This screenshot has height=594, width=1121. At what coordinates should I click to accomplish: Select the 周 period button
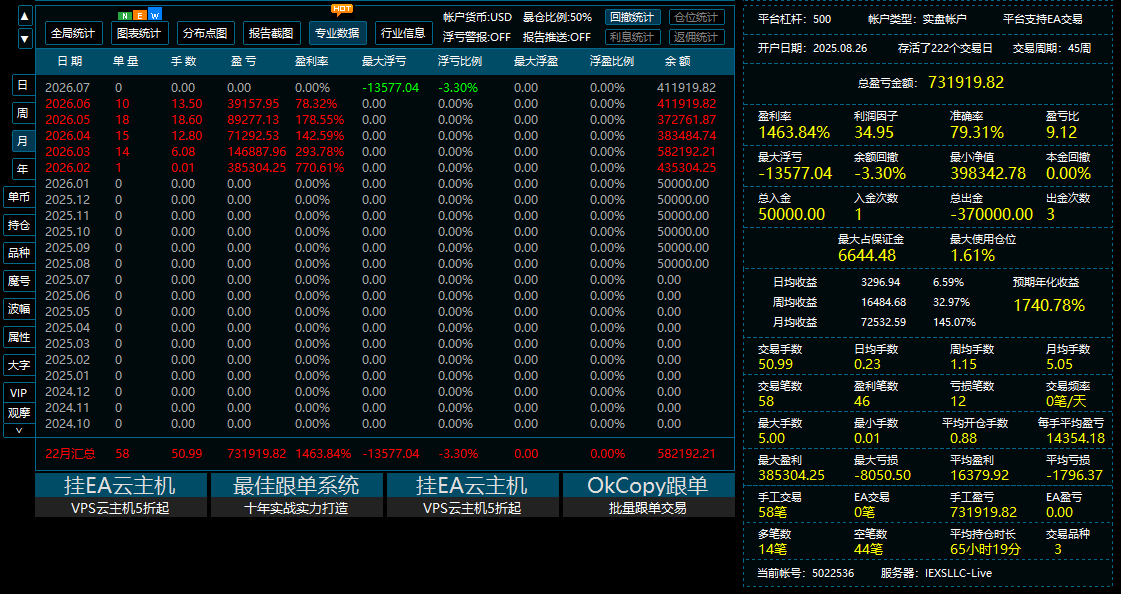23,113
